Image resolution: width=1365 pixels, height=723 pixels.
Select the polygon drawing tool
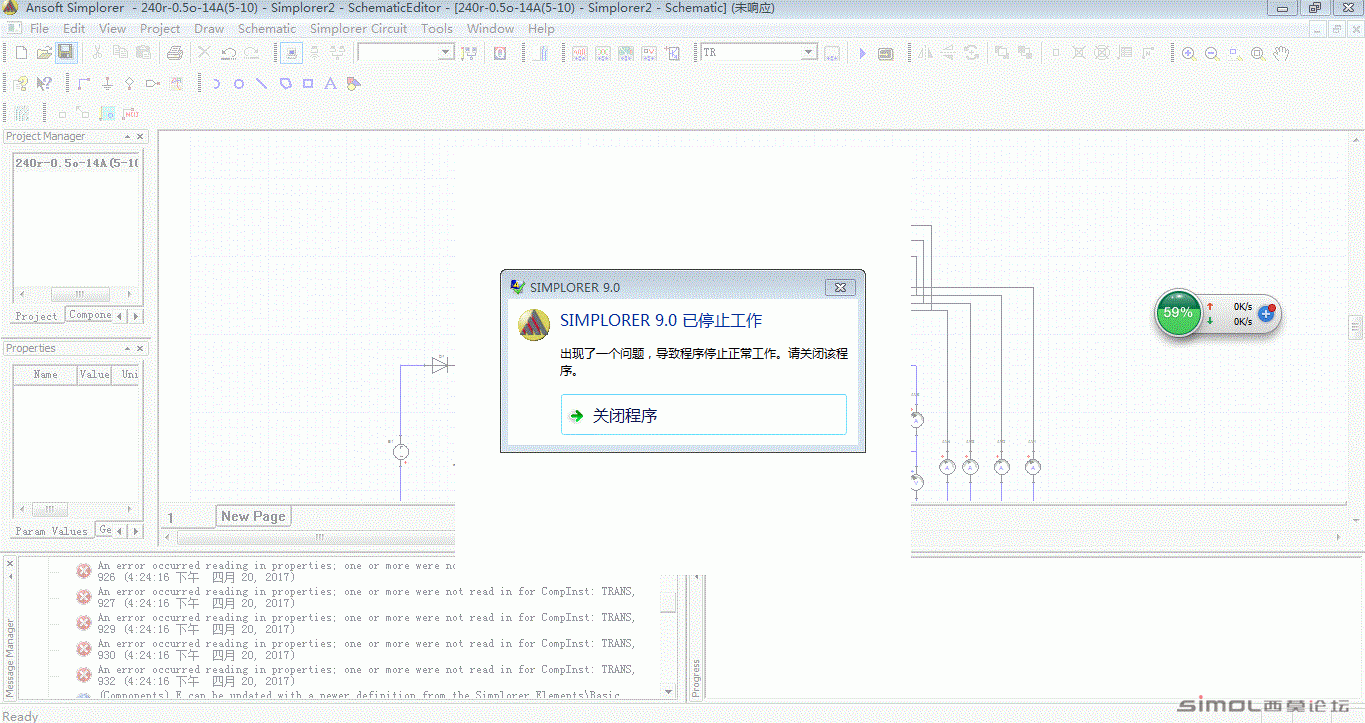[x=285, y=83]
